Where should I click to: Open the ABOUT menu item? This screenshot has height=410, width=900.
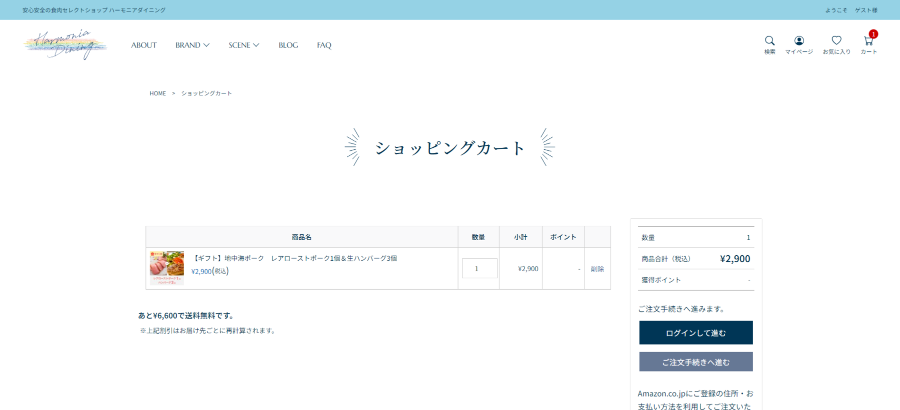pos(144,45)
